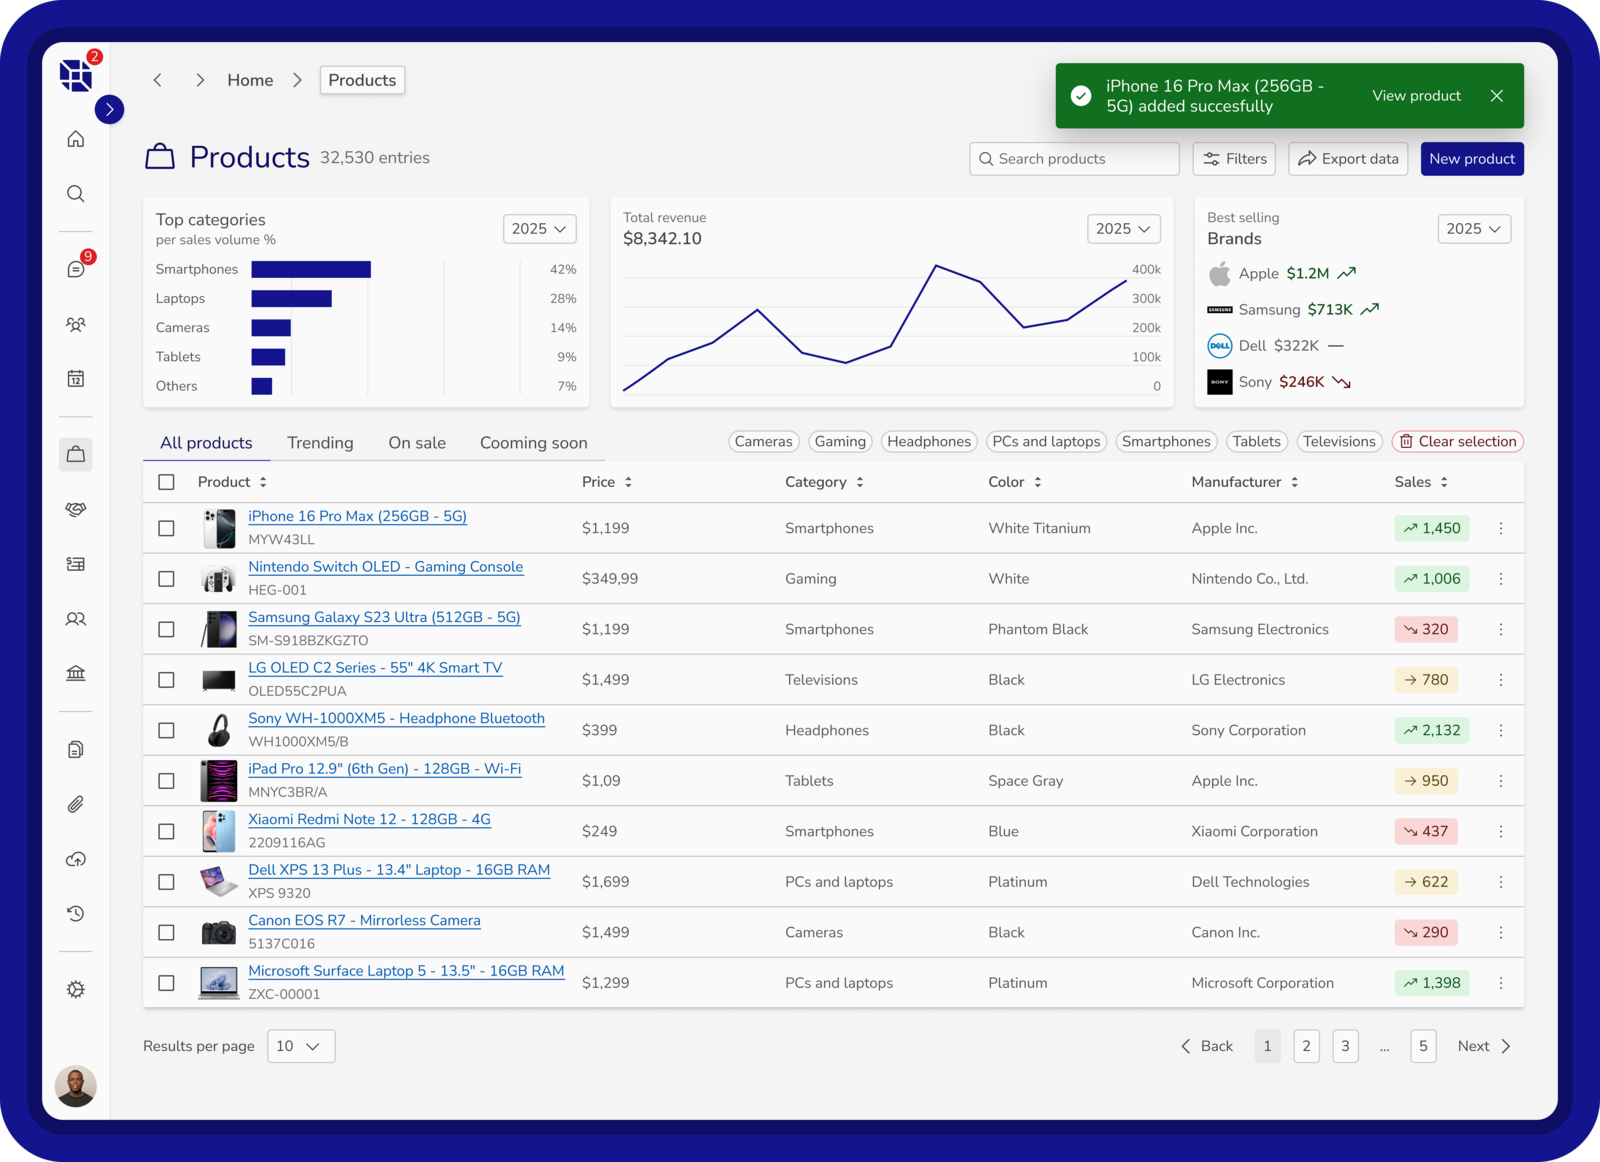This screenshot has width=1600, height=1162.
Task: Open the dollar invoice list sidebar icon
Action: [x=76, y=564]
